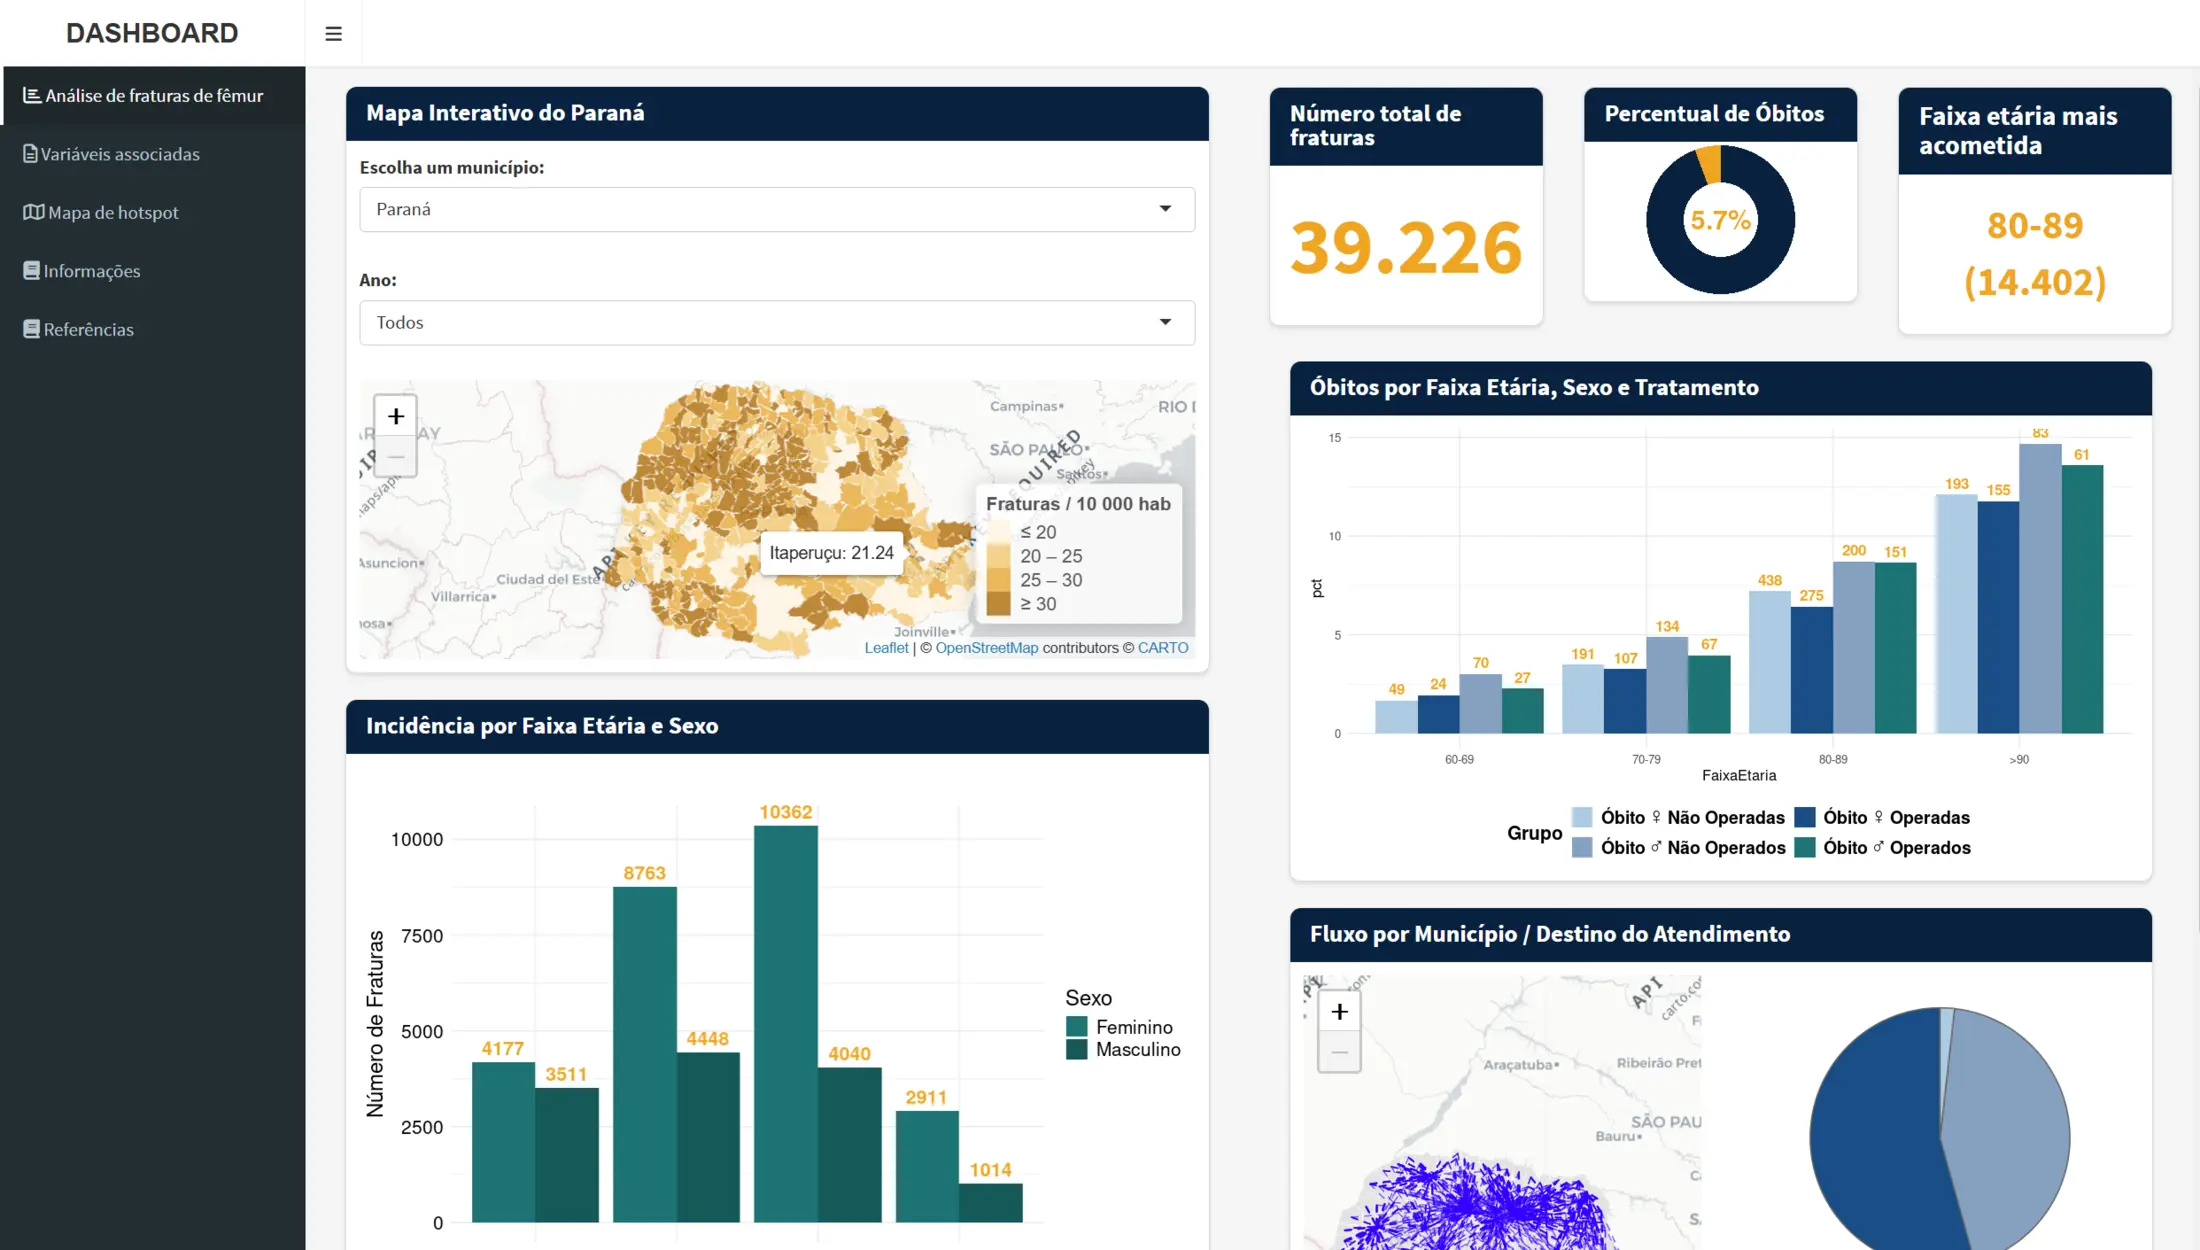This screenshot has width=2200, height=1250.
Task: Open the Ano dropdown showing Todos
Action: click(x=777, y=323)
